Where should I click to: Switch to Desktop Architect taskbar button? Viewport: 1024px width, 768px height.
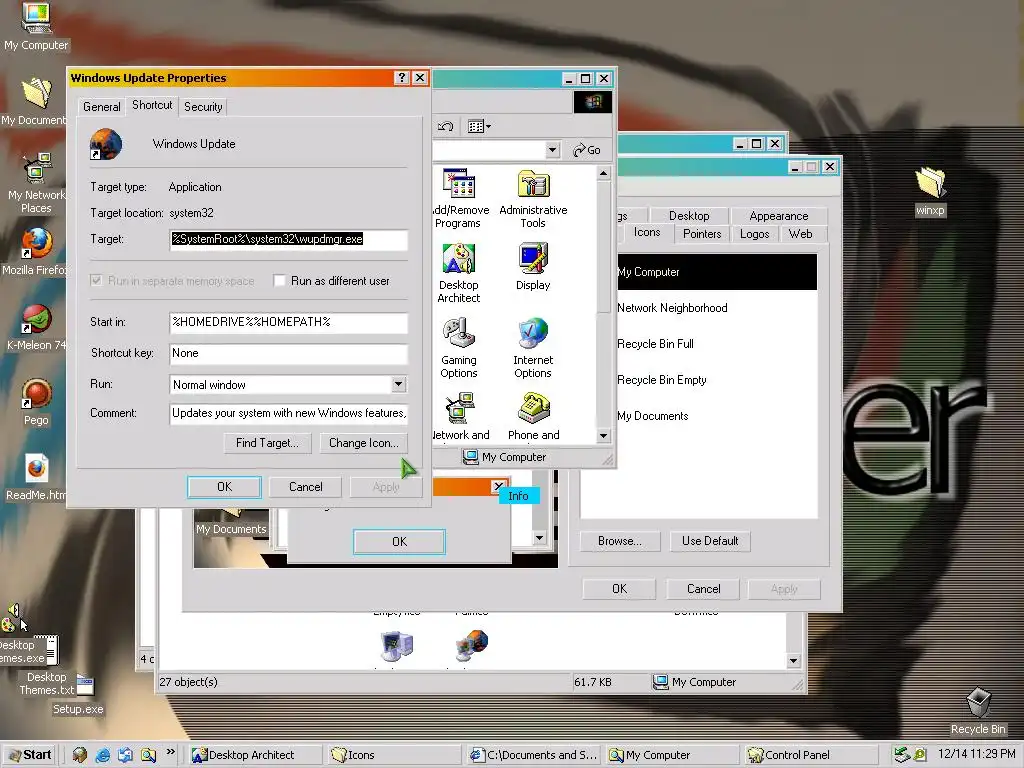[255, 755]
